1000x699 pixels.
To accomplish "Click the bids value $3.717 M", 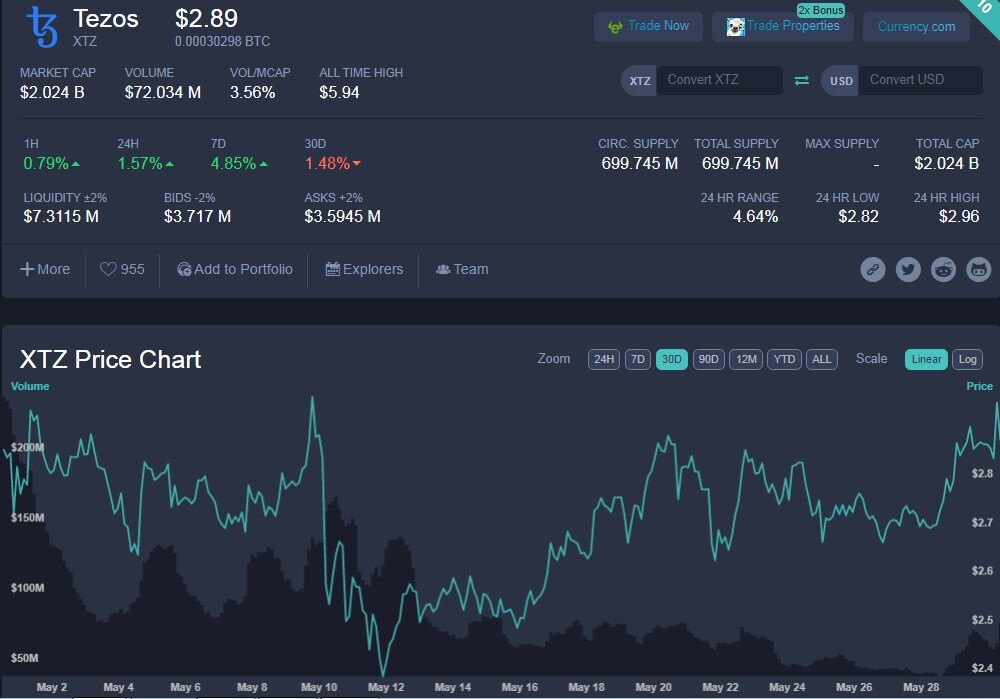I will pos(198,216).
